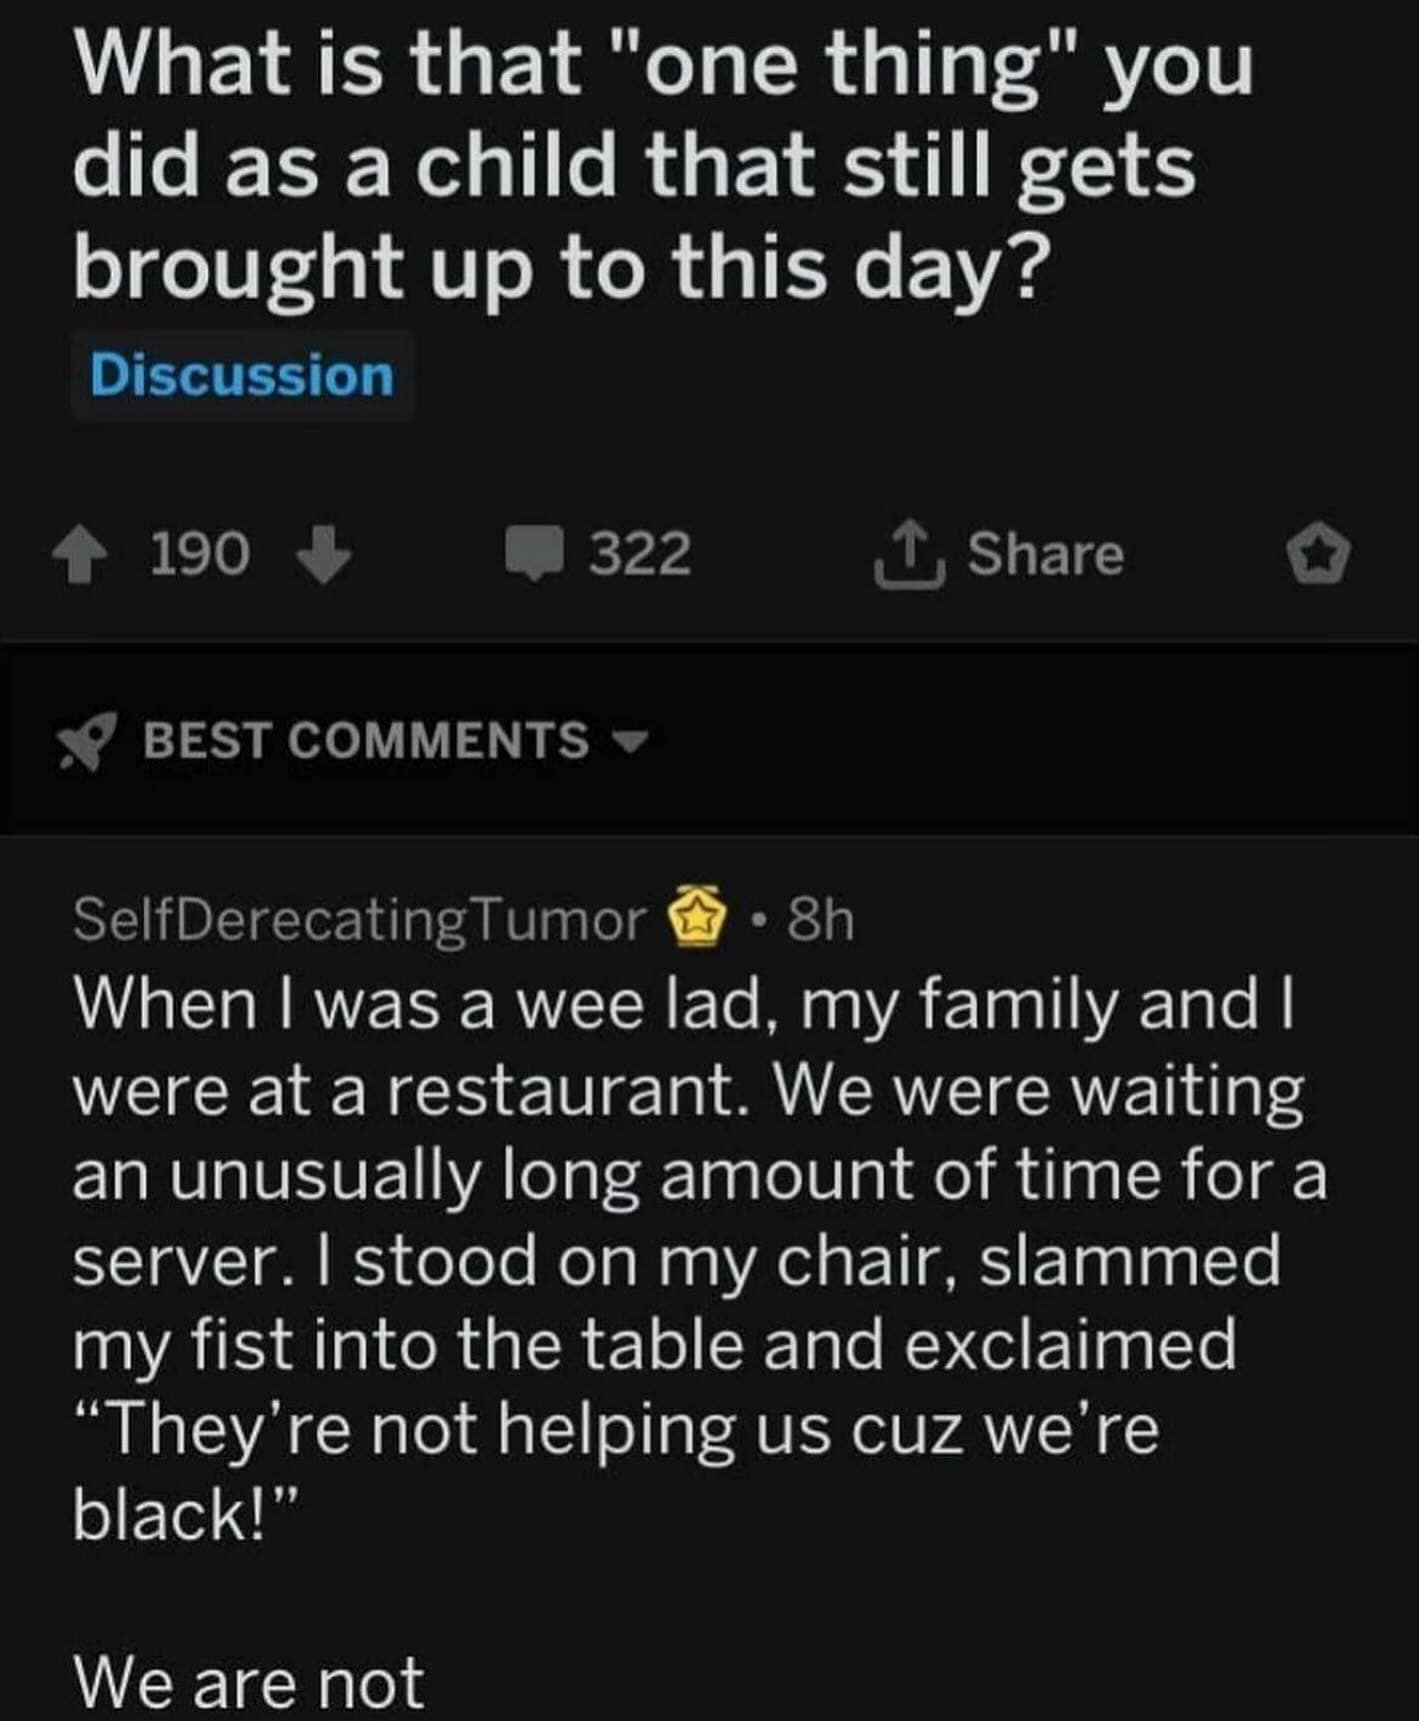
Task: Open the SelfDerecatingTumor user profile
Action: pyautogui.click(x=360, y=919)
